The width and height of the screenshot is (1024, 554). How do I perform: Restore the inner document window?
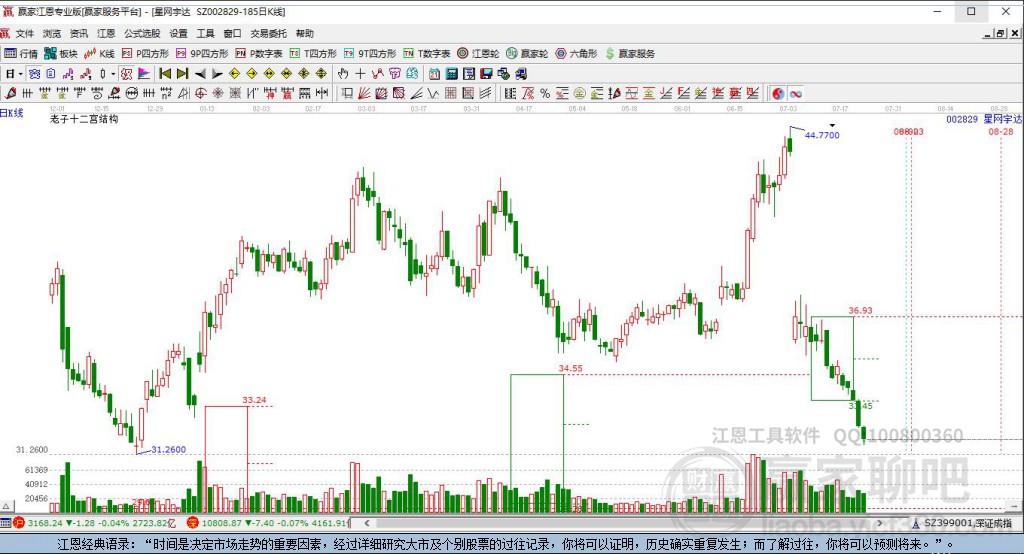click(x=1000, y=33)
